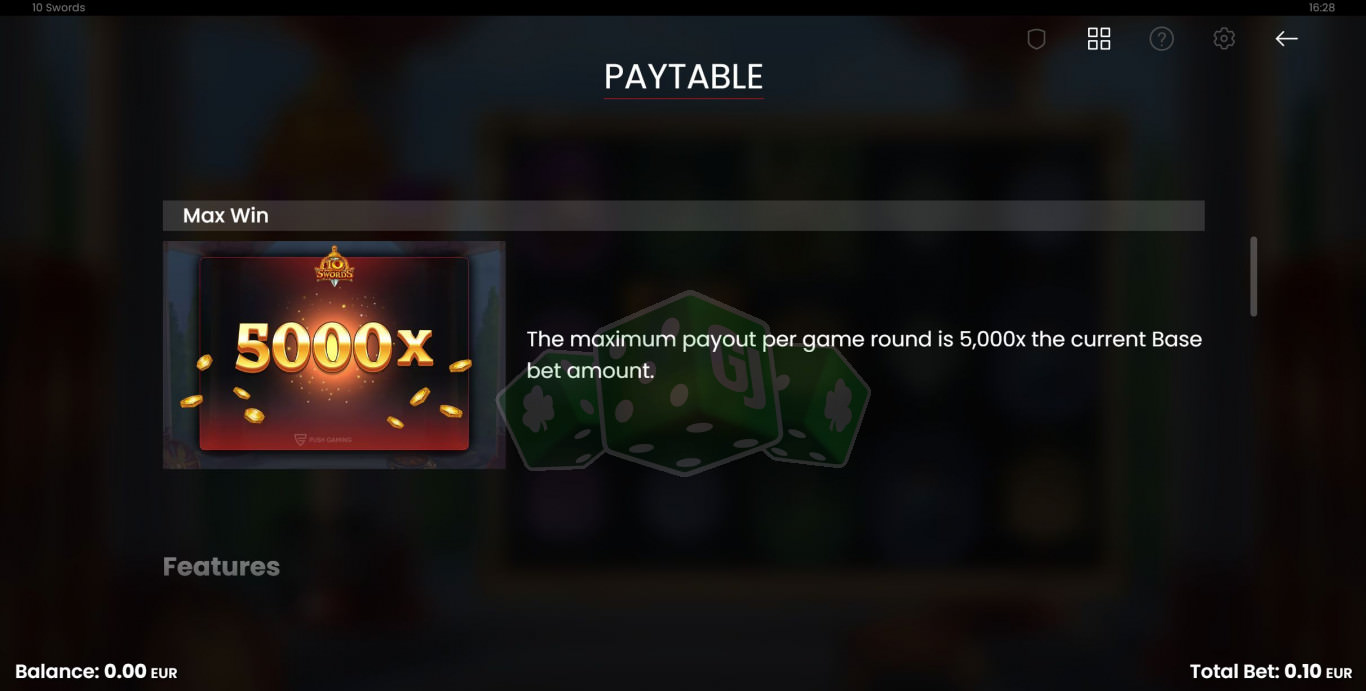The width and height of the screenshot is (1366, 691).
Task: Click the maximum payout description text
Action: click(x=864, y=354)
